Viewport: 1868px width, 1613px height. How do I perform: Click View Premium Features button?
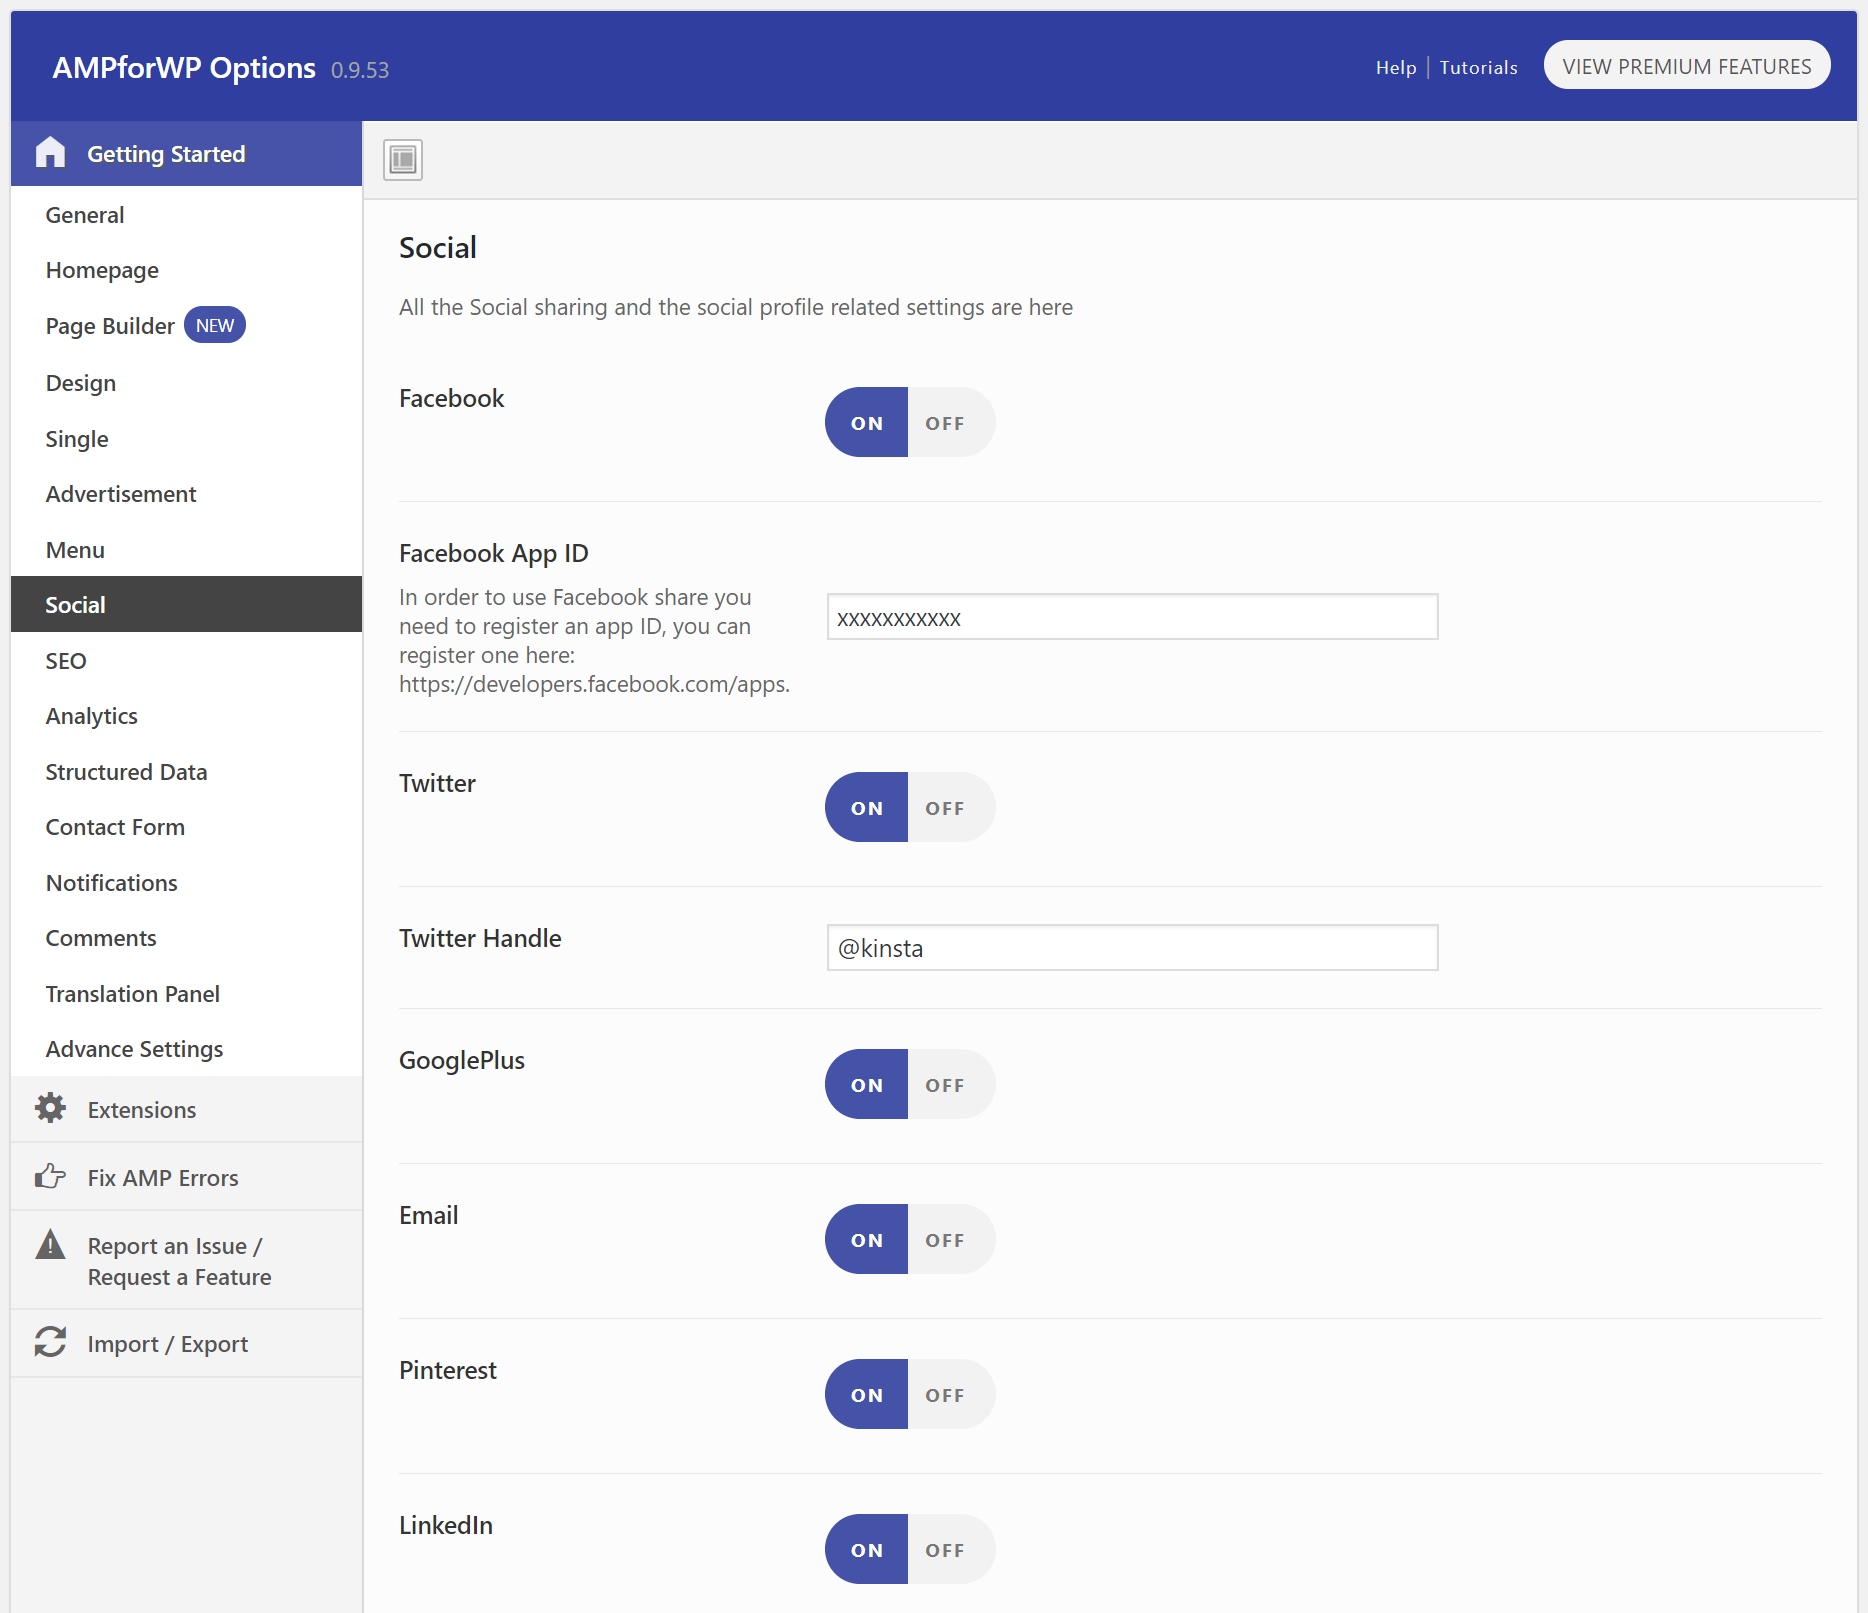[x=1686, y=66]
